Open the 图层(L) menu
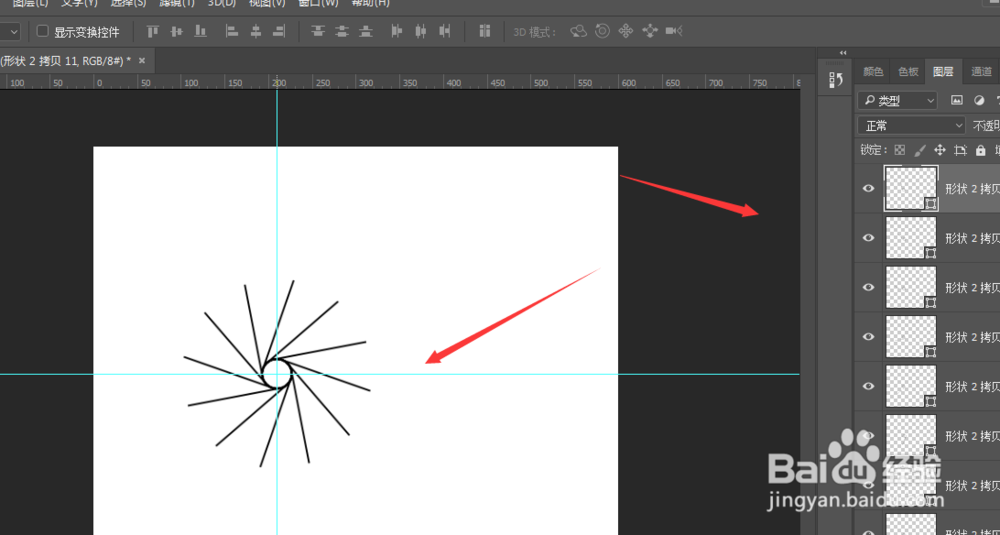This screenshot has height=535, width=1000. click(31, 4)
